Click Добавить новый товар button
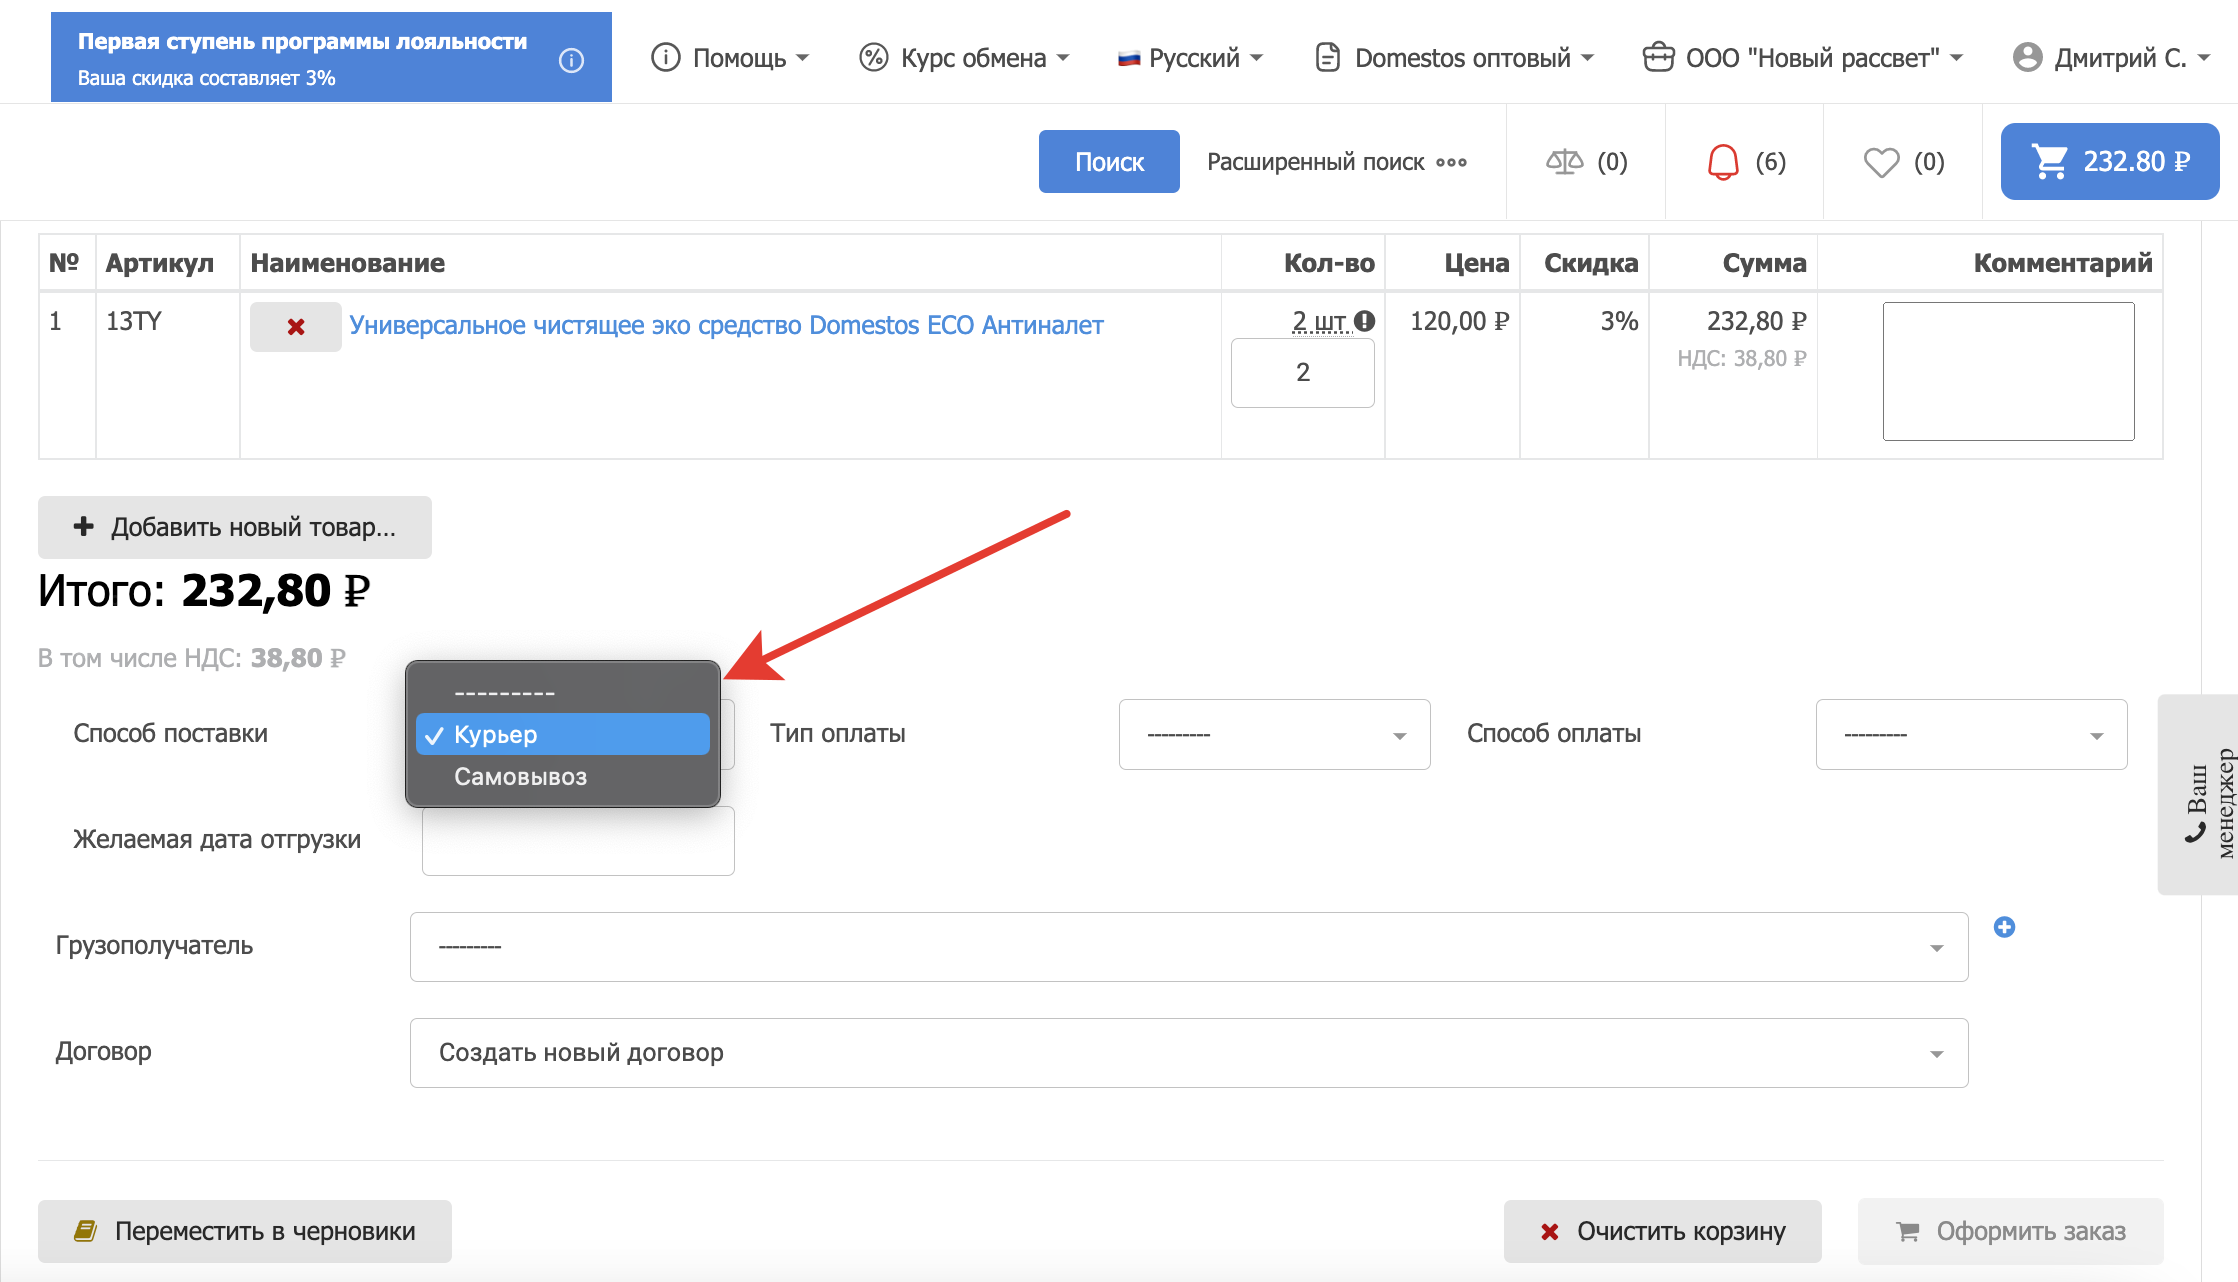2238x1282 pixels. tap(235, 527)
